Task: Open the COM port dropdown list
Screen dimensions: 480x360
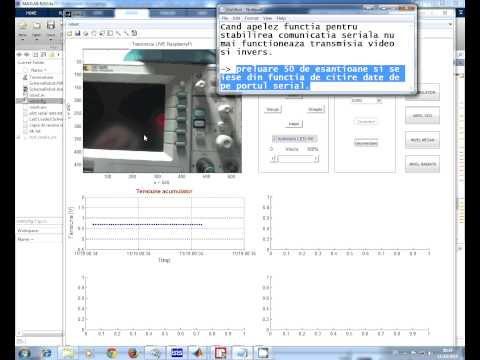Action: pos(366,100)
